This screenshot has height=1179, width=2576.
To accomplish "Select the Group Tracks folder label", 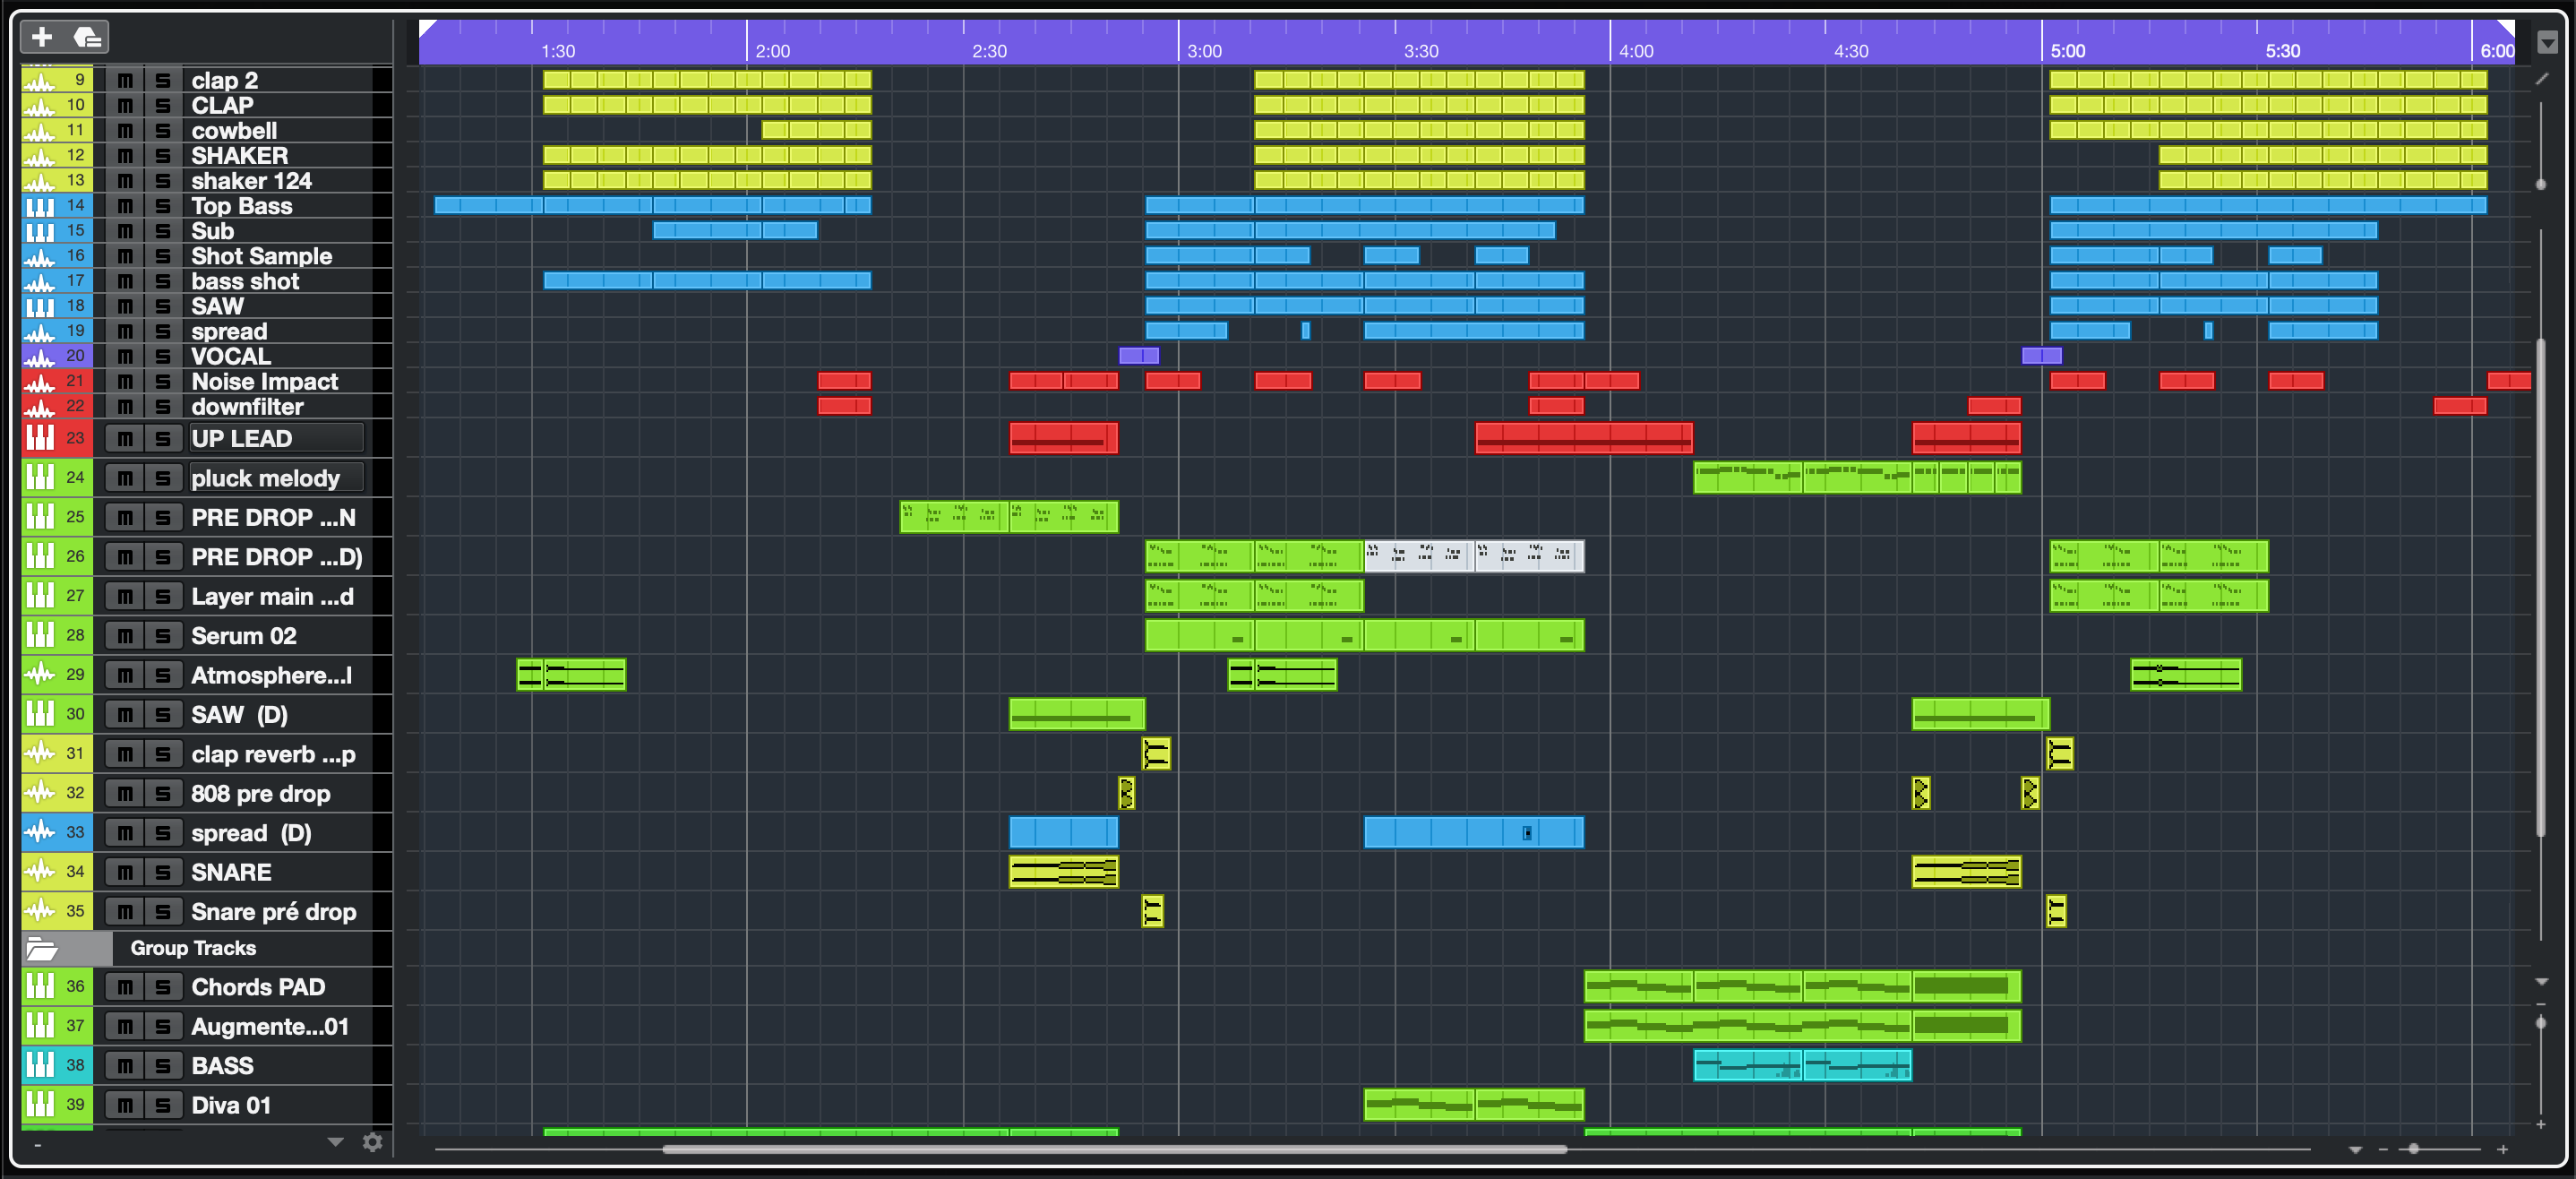I will (x=193, y=948).
